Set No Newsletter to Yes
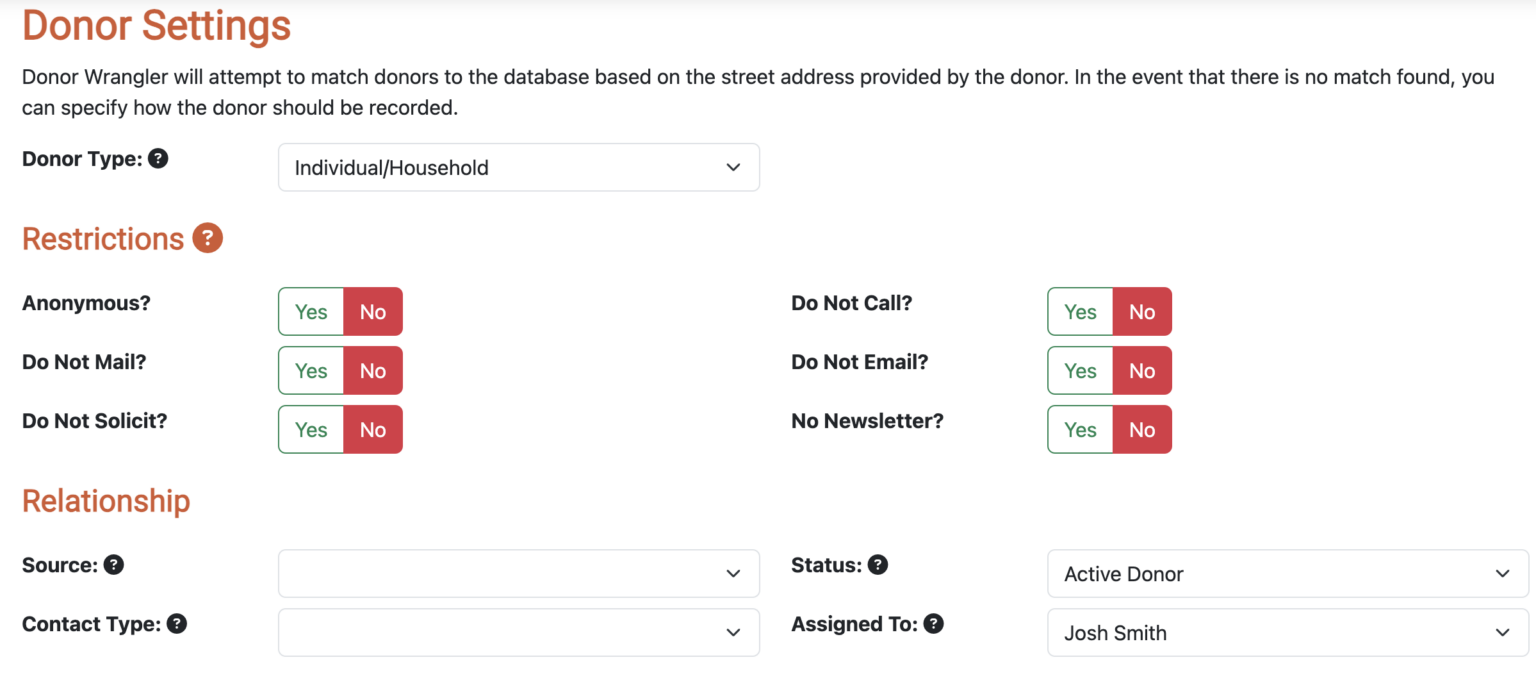The width and height of the screenshot is (1536, 678). coord(1079,429)
